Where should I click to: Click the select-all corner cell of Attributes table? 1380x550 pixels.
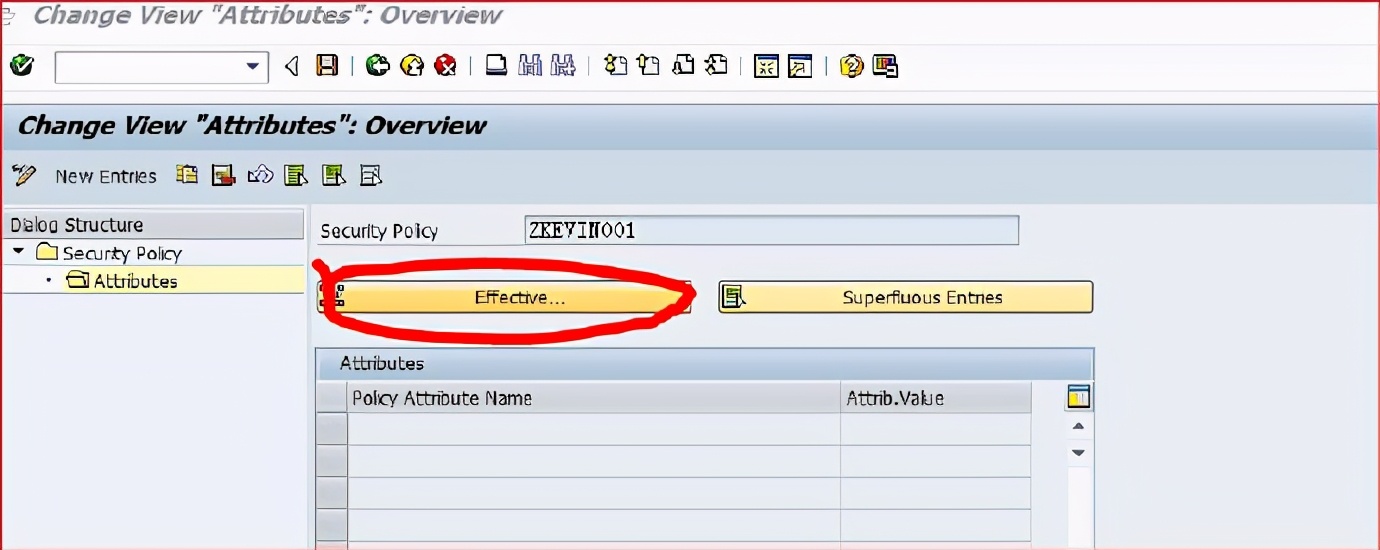tap(332, 398)
